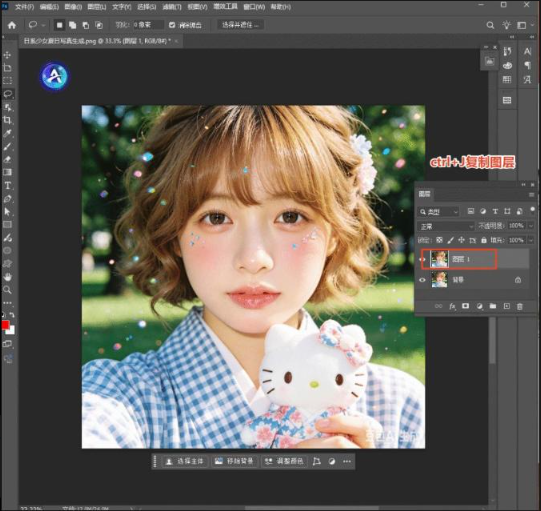Add layer style via fx icon
This screenshot has width=541, height=511.
click(x=452, y=306)
